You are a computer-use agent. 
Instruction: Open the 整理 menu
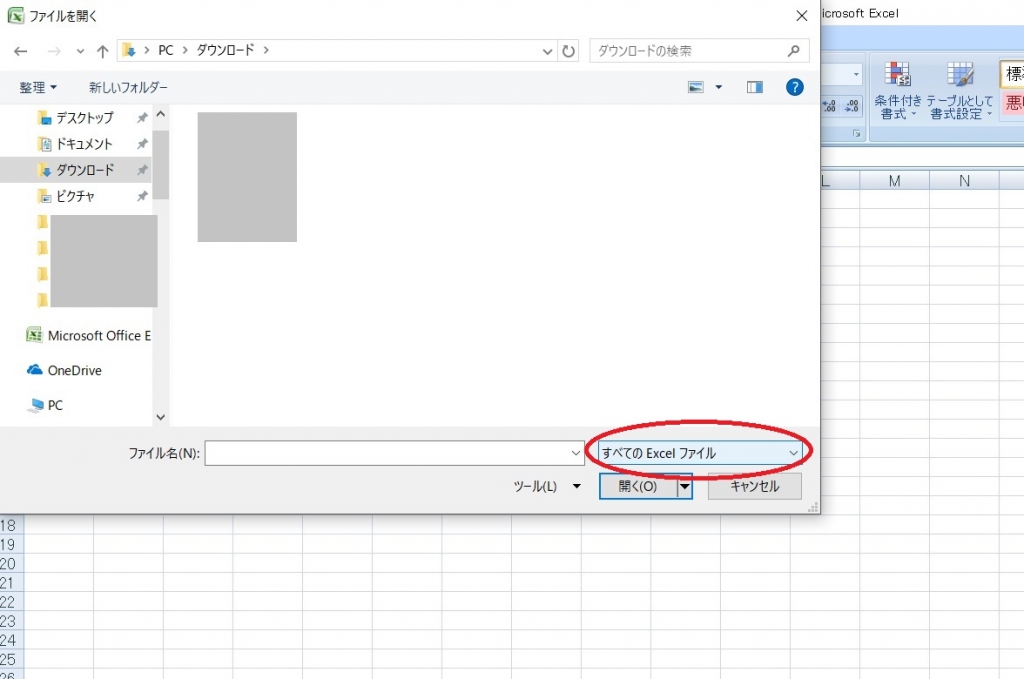(38, 88)
